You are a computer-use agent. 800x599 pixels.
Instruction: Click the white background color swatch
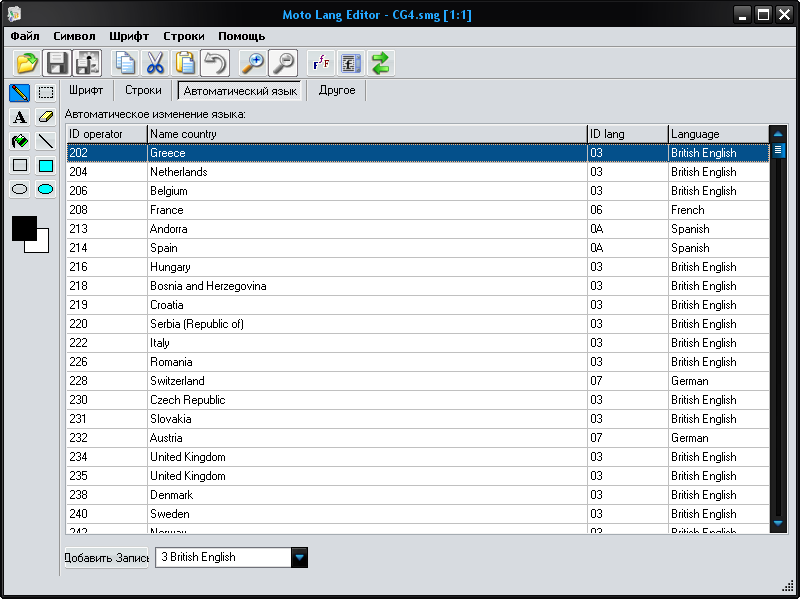coord(43,247)
